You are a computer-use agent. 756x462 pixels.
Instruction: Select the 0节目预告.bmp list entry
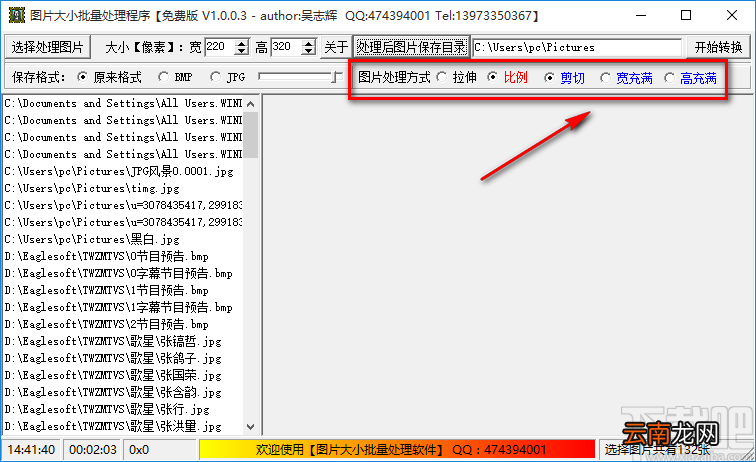(123, 257)
